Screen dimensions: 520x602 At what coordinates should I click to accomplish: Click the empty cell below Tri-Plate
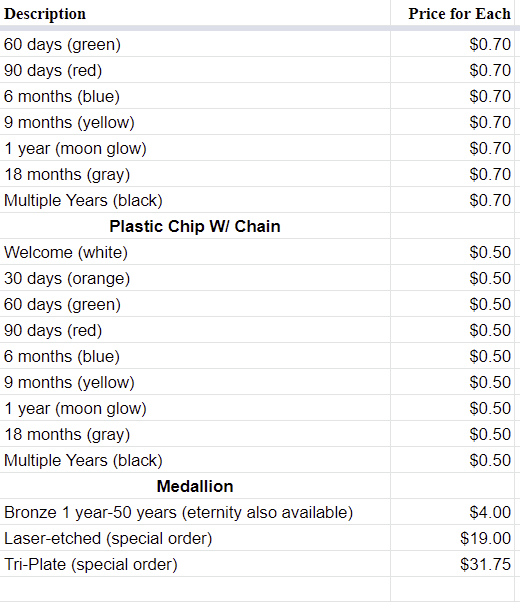pyautogui.click(x=195, y=589)
